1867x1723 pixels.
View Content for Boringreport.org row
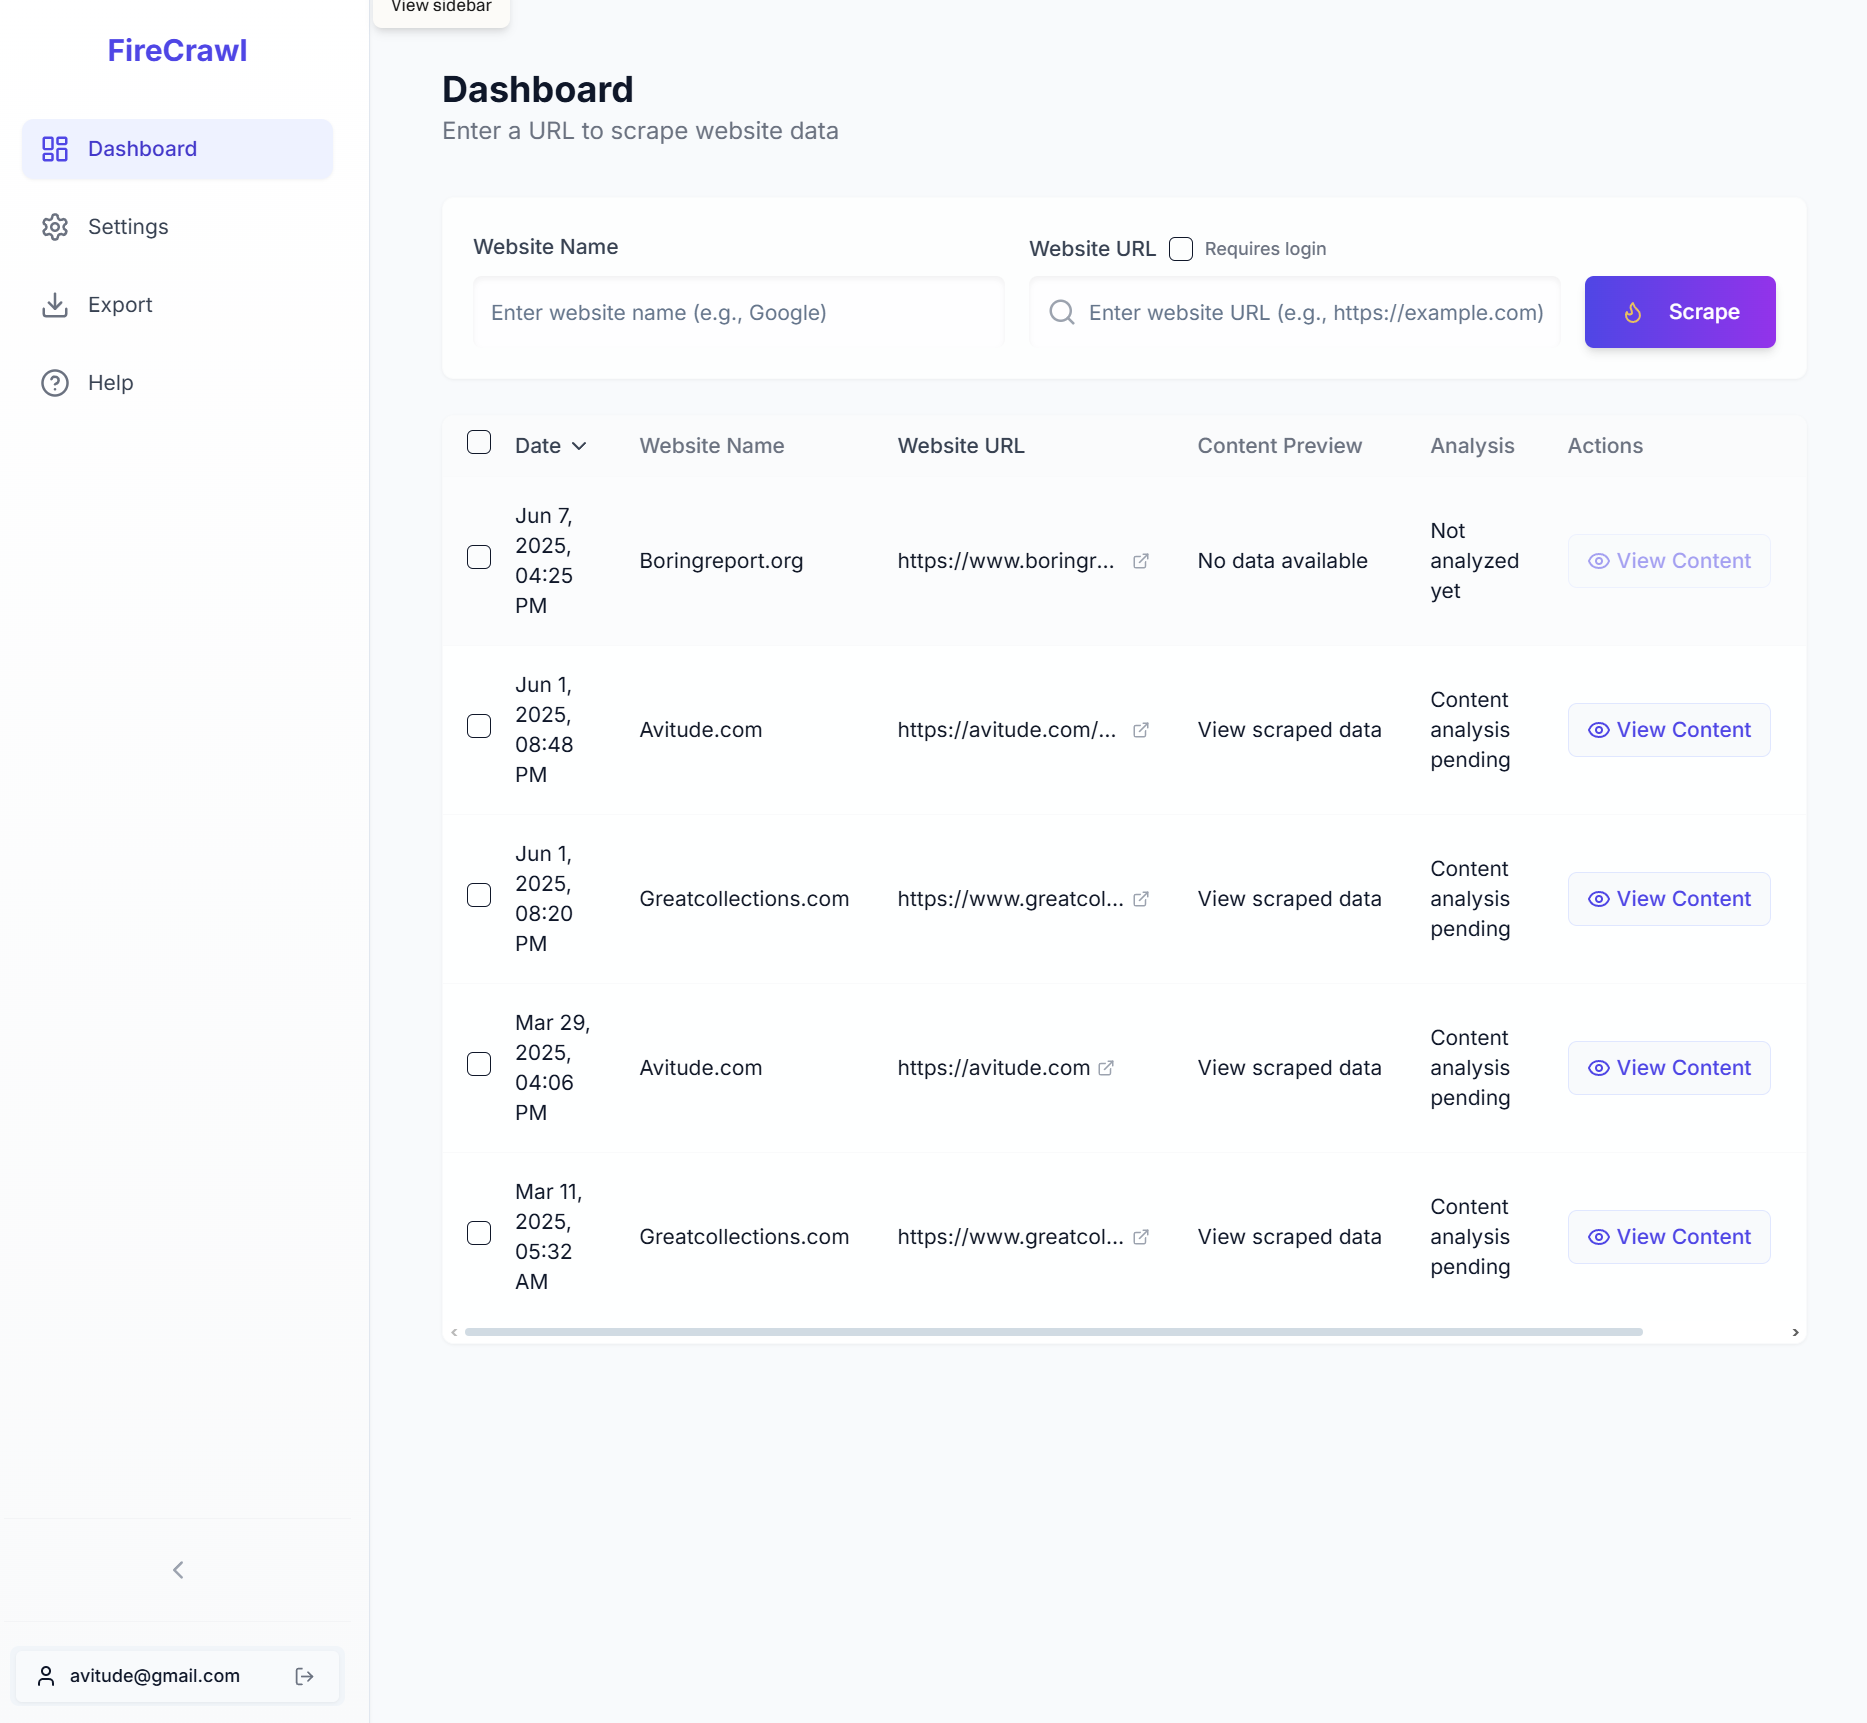point(1669,561)
